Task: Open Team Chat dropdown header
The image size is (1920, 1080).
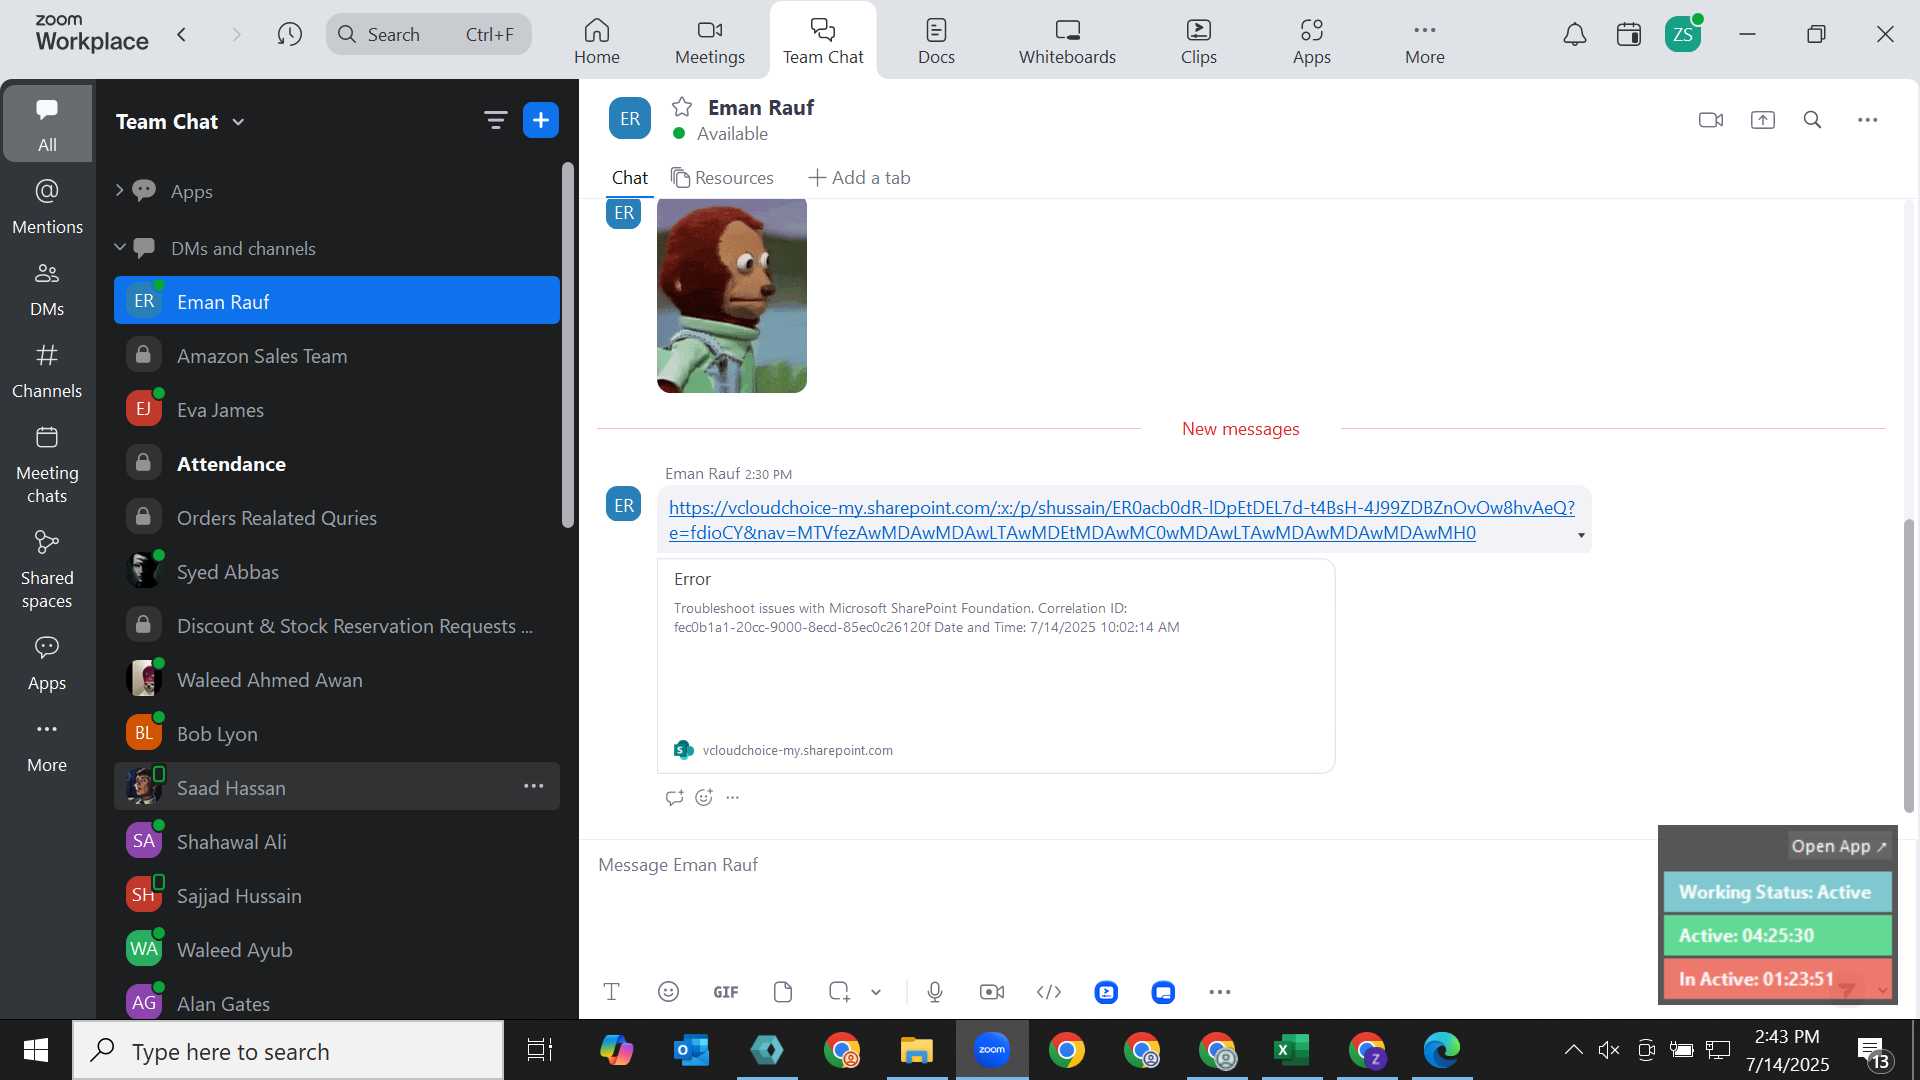Action: pyautogui.click(x=180, y=122)
